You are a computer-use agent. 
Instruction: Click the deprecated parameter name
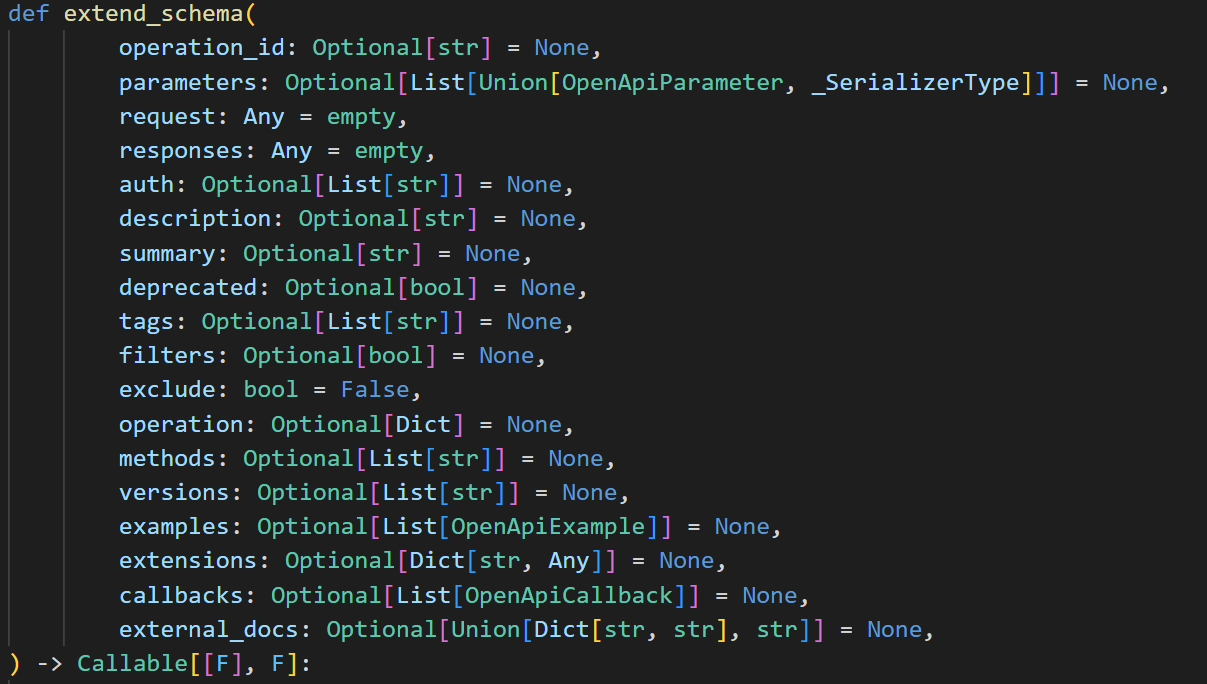(188, 288)
